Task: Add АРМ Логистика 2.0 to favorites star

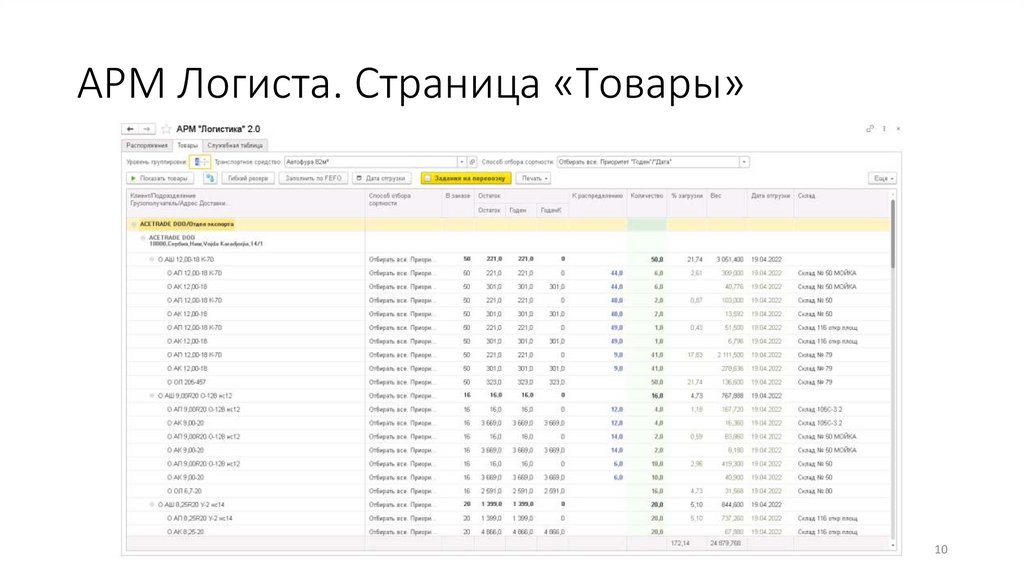Action: 166,129
